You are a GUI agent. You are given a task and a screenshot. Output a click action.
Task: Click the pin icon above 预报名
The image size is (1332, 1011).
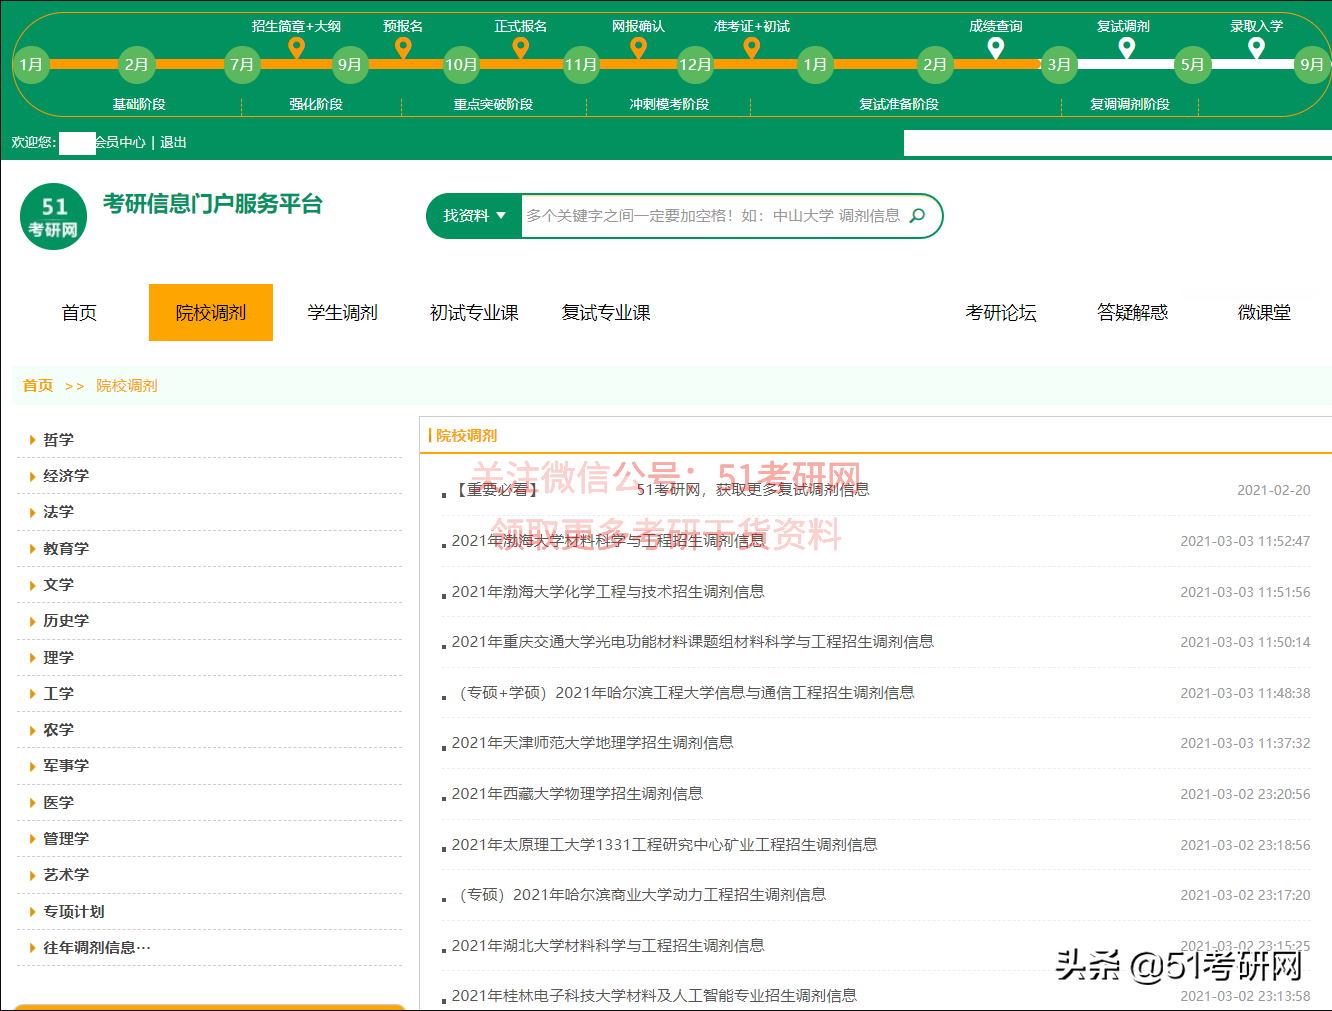(x=403, y=47)
